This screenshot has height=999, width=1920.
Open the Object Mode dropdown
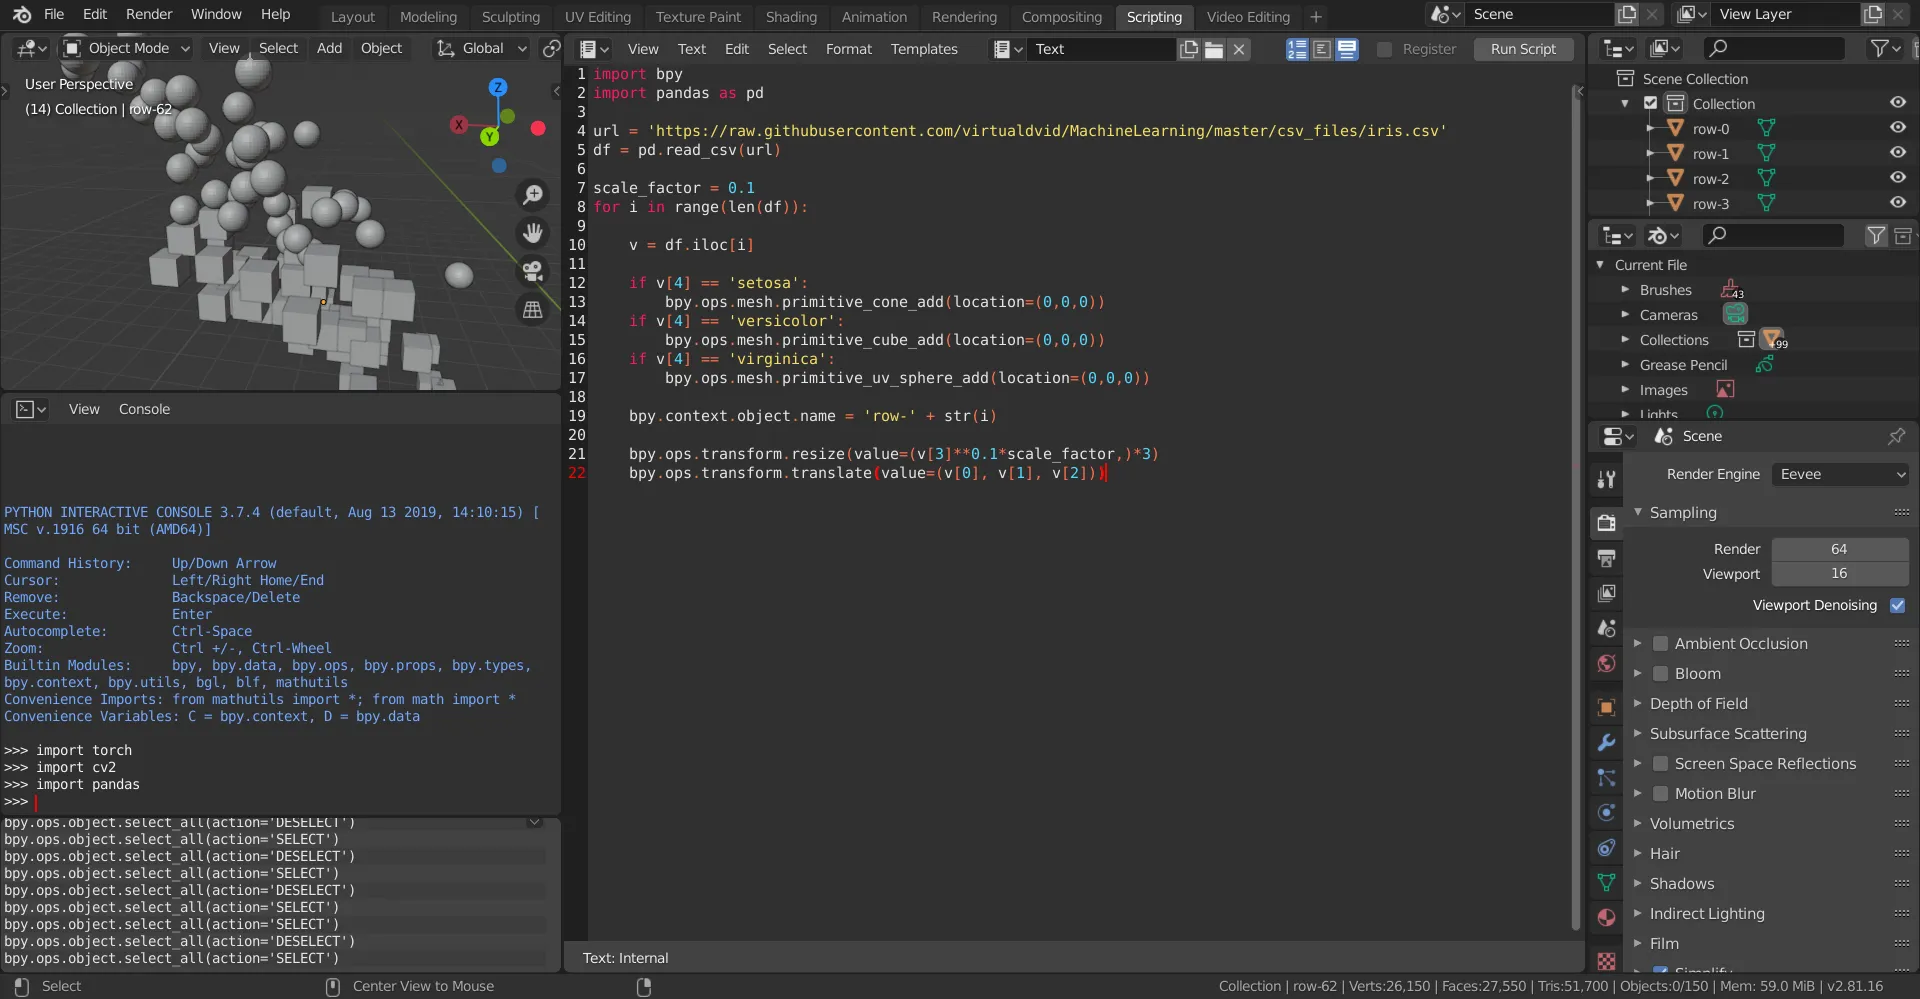click(x=127, y=48)
